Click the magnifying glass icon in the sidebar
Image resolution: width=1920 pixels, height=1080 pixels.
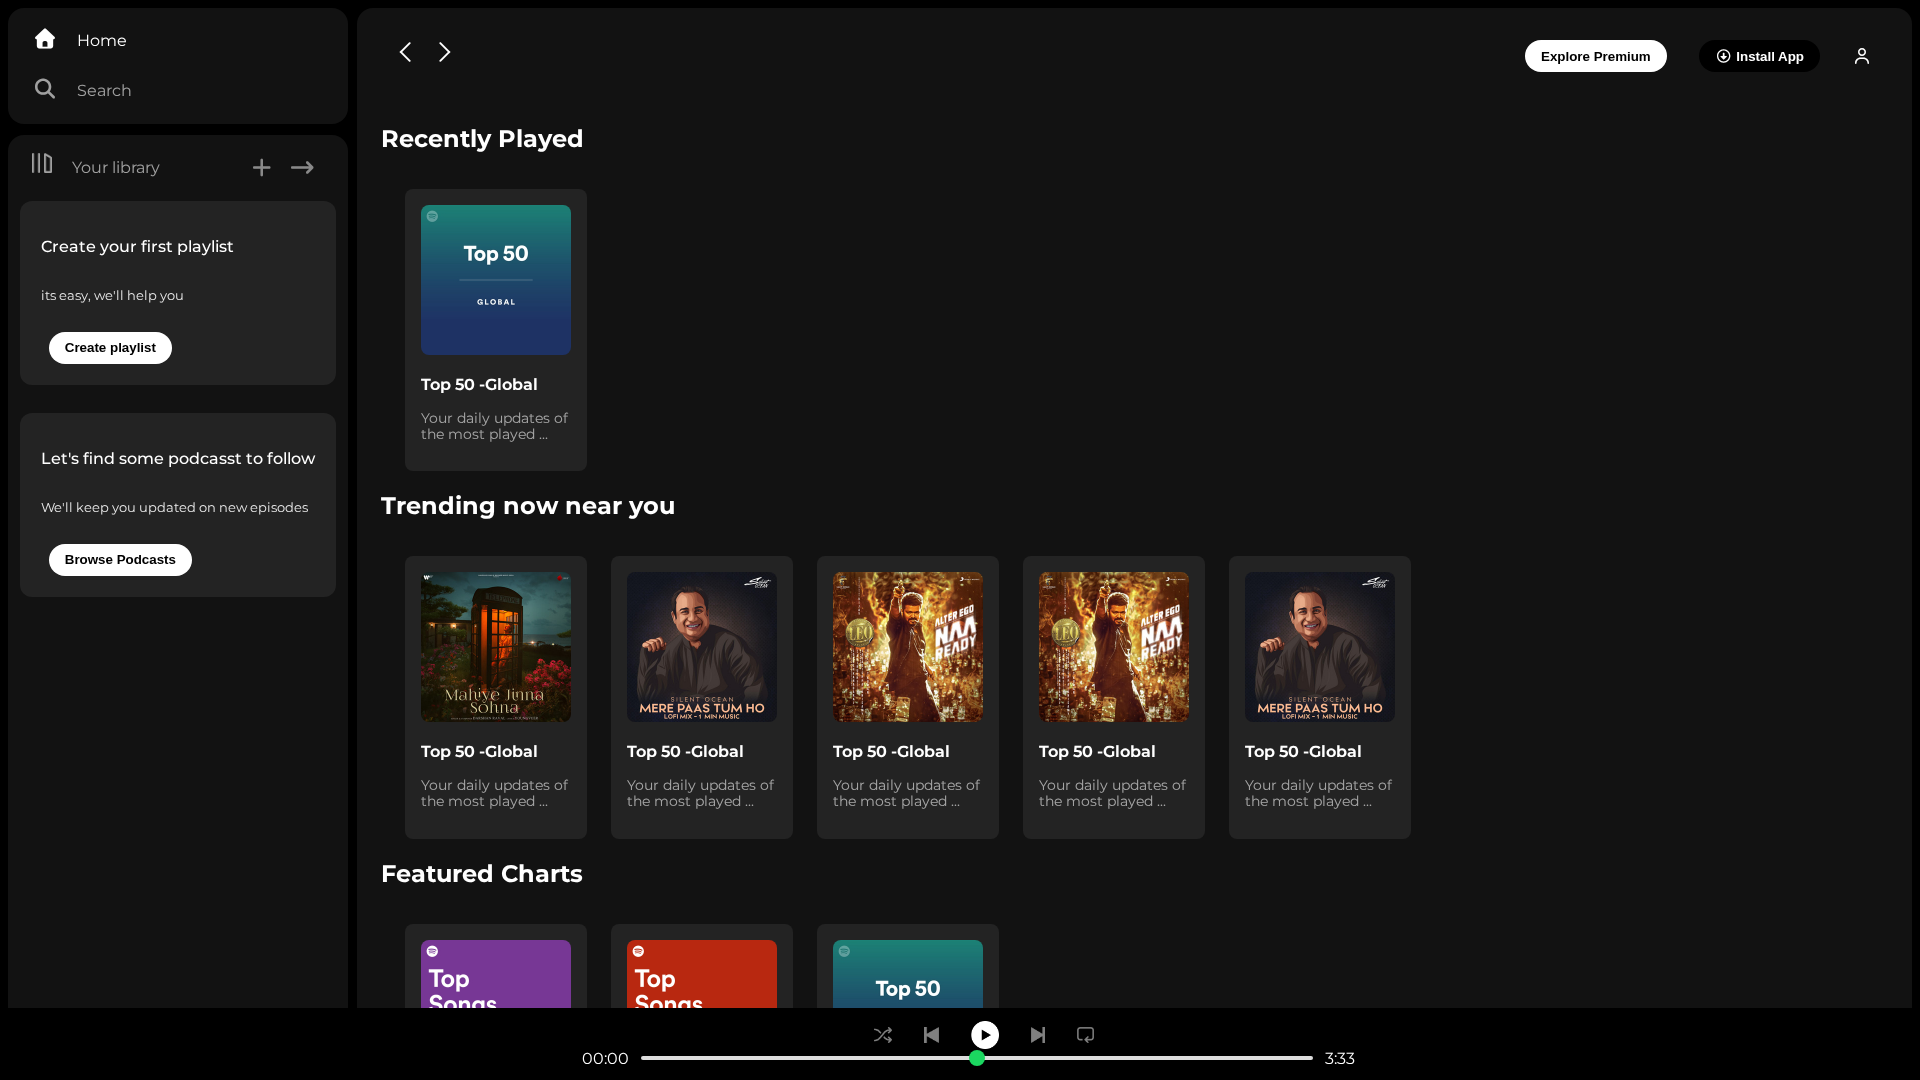pos(45,89)
